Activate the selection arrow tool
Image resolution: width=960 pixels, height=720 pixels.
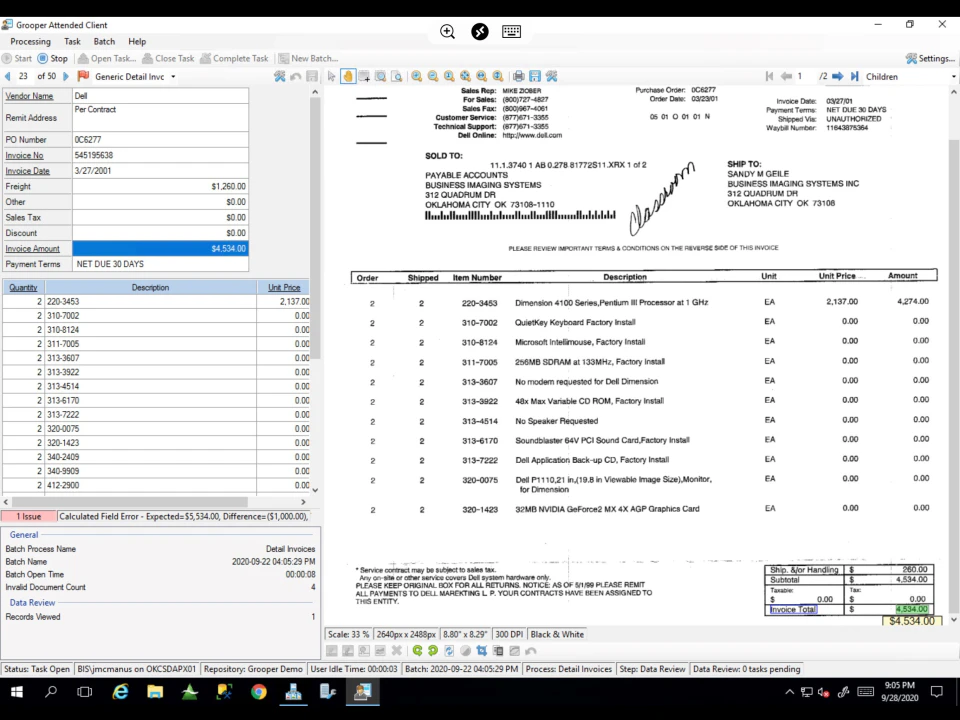click(329, 76)
